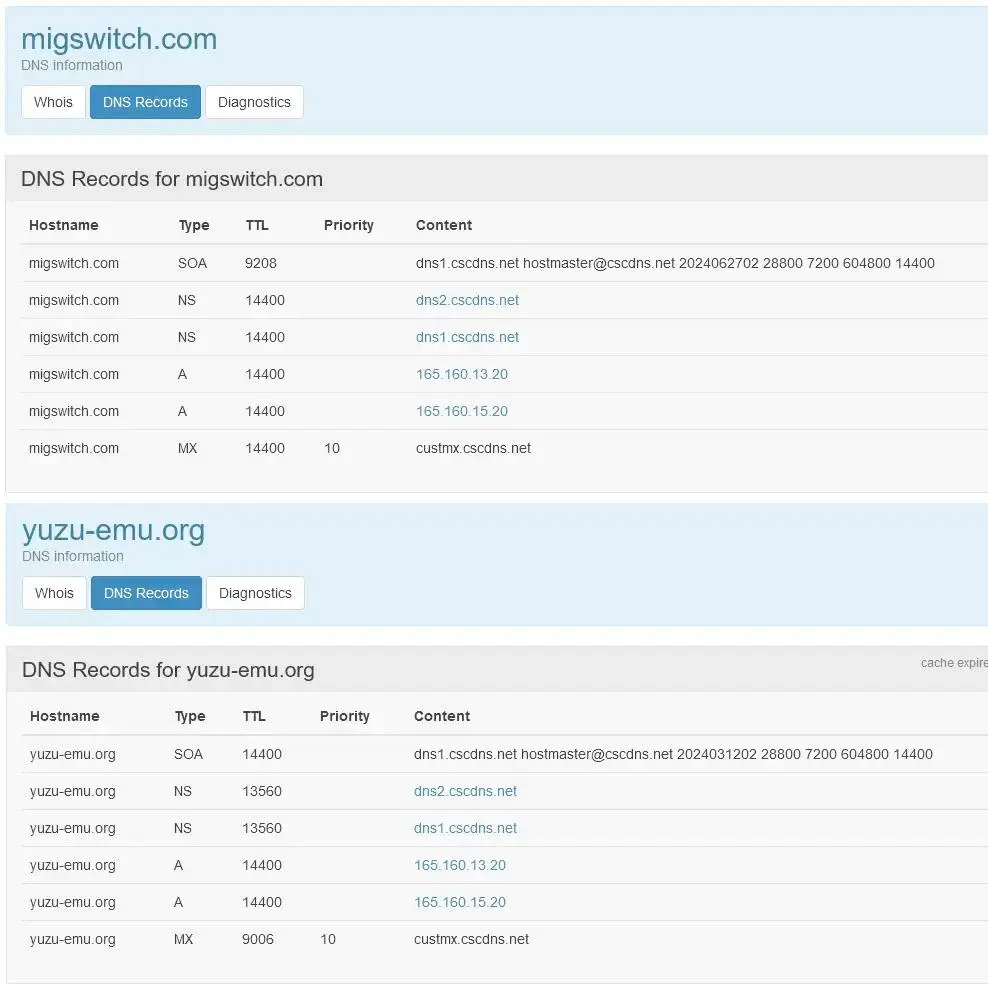Click the MX type cell for migswitch.com
The width and height of the screenshot is (988, 988).
pos(188,448)
